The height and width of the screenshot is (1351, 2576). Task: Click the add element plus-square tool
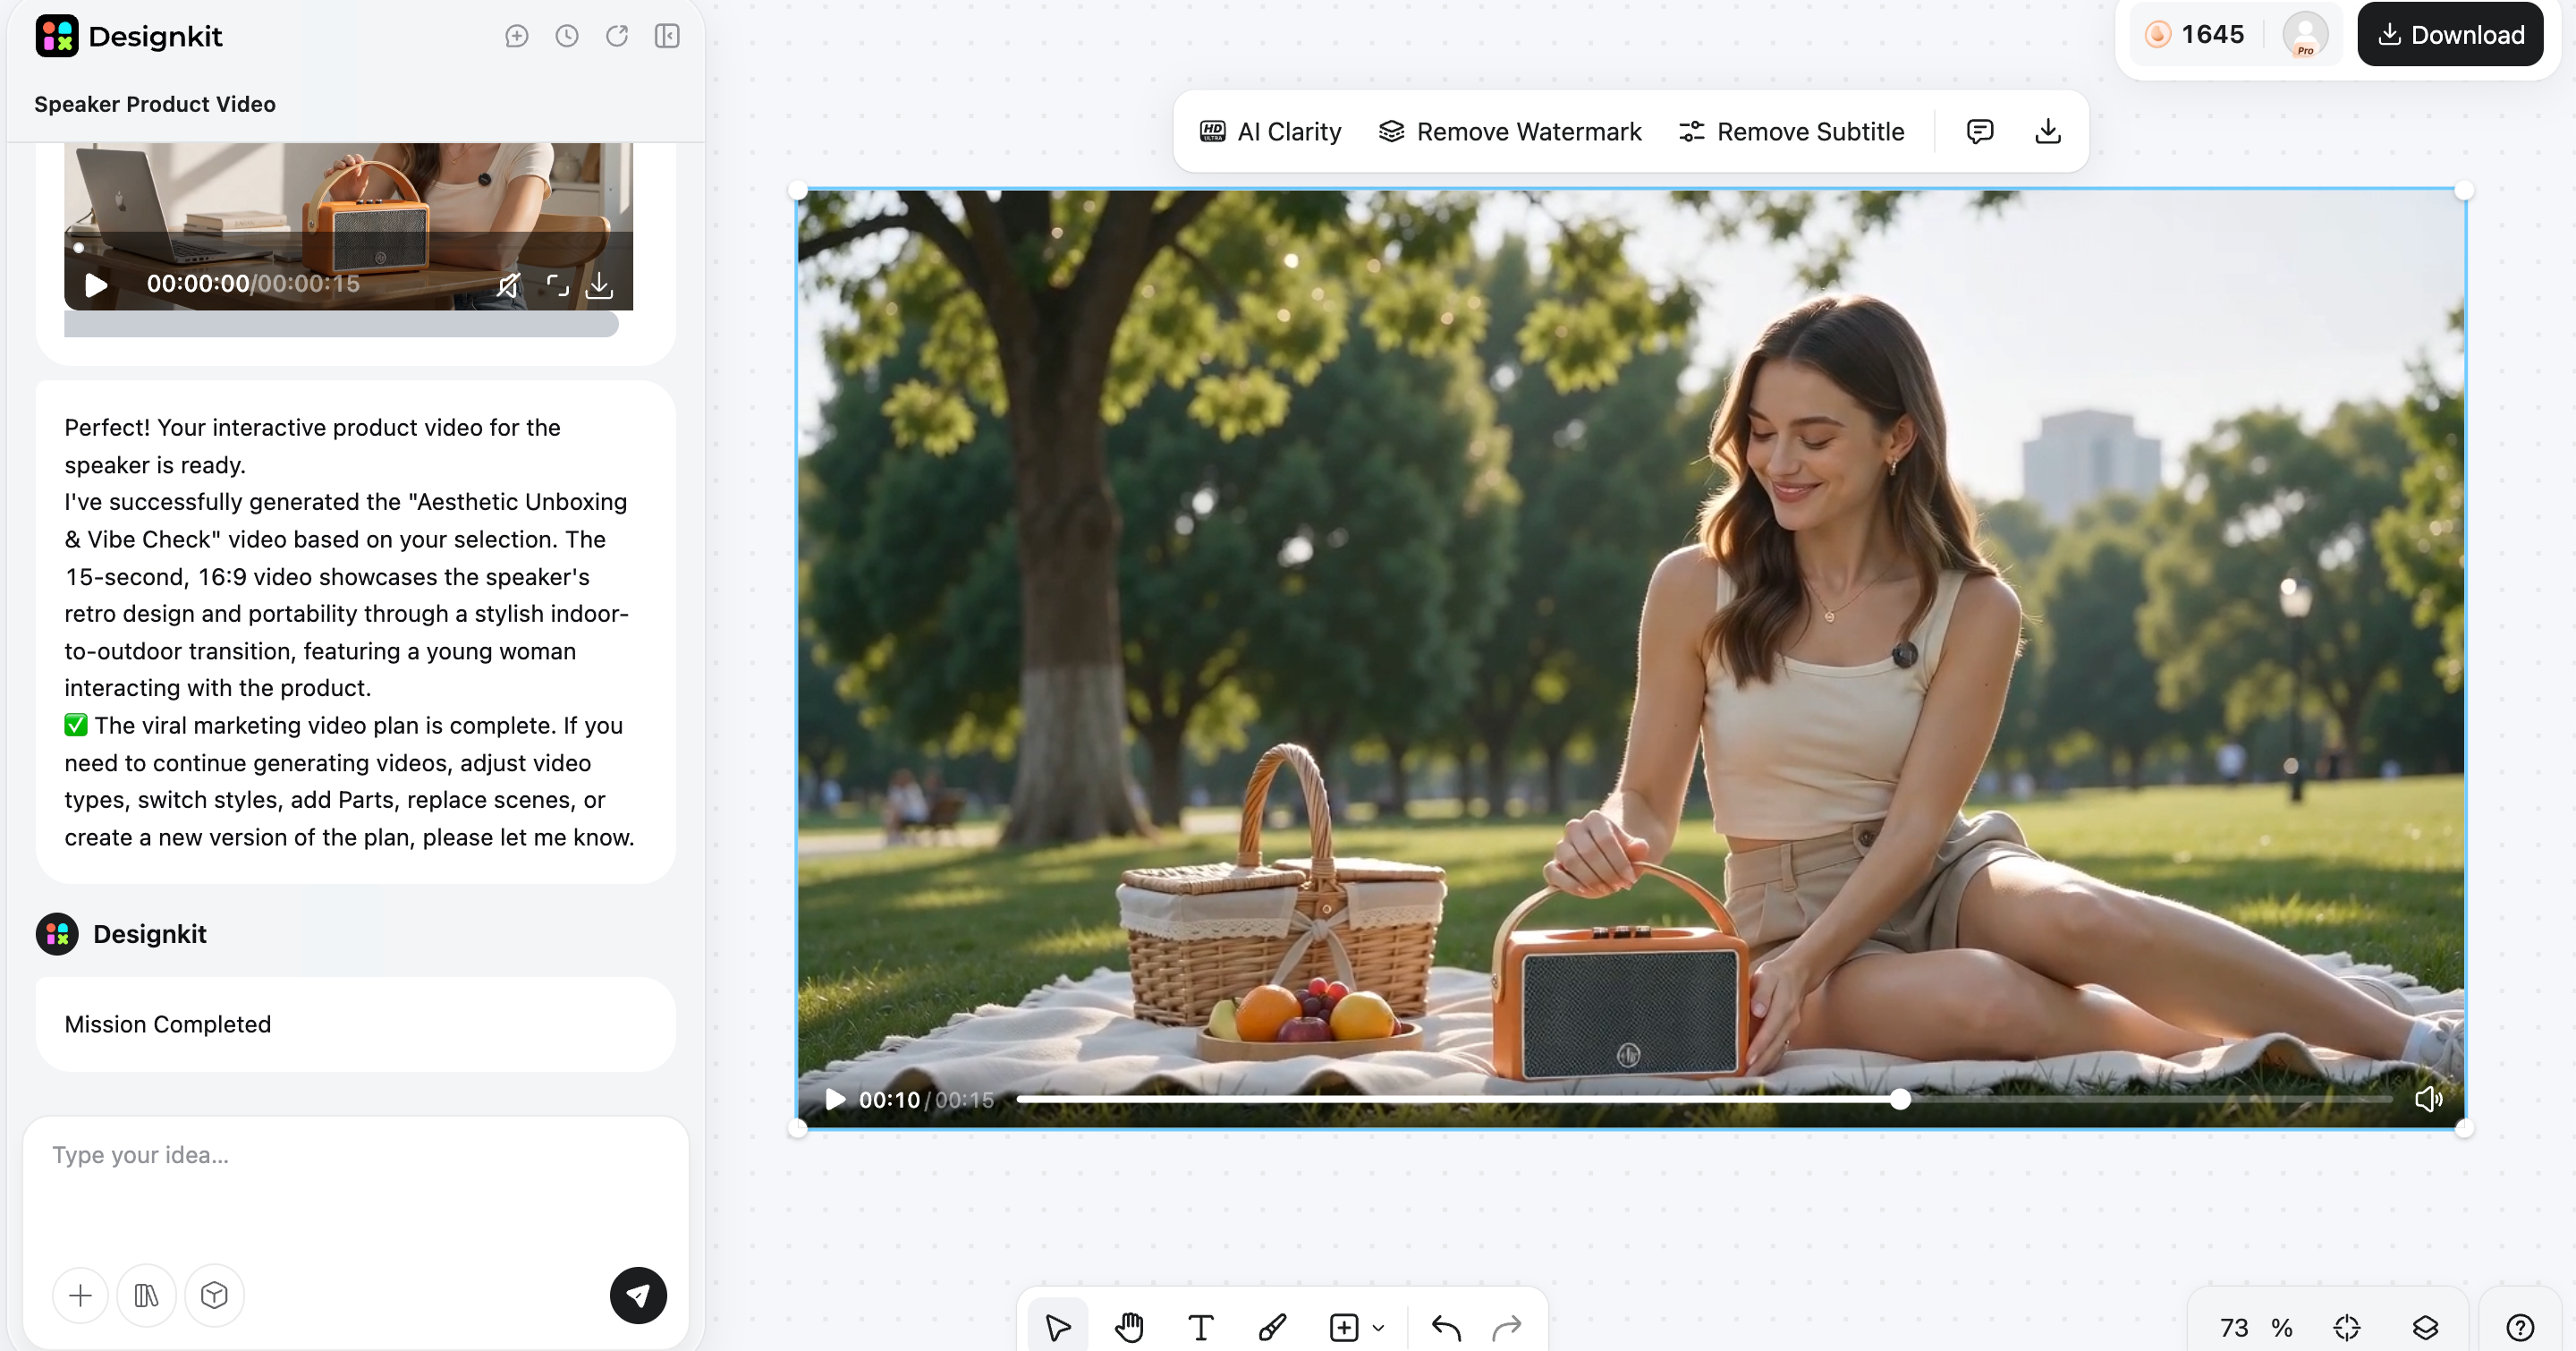coord(1344,1327)
